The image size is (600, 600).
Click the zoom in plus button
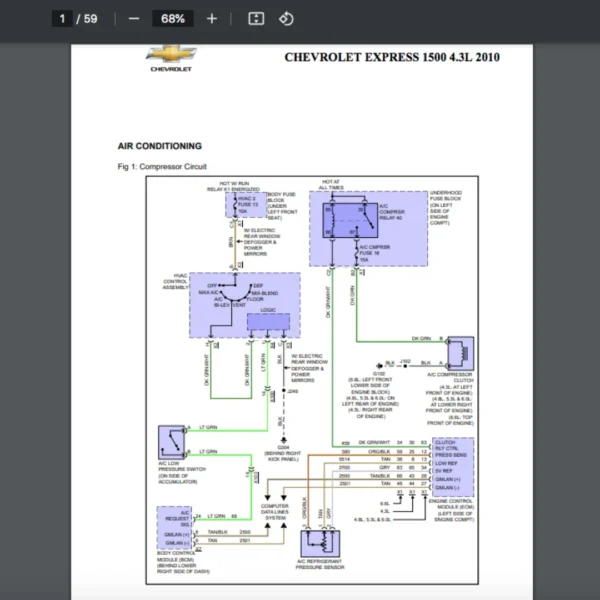coord(211,18)
